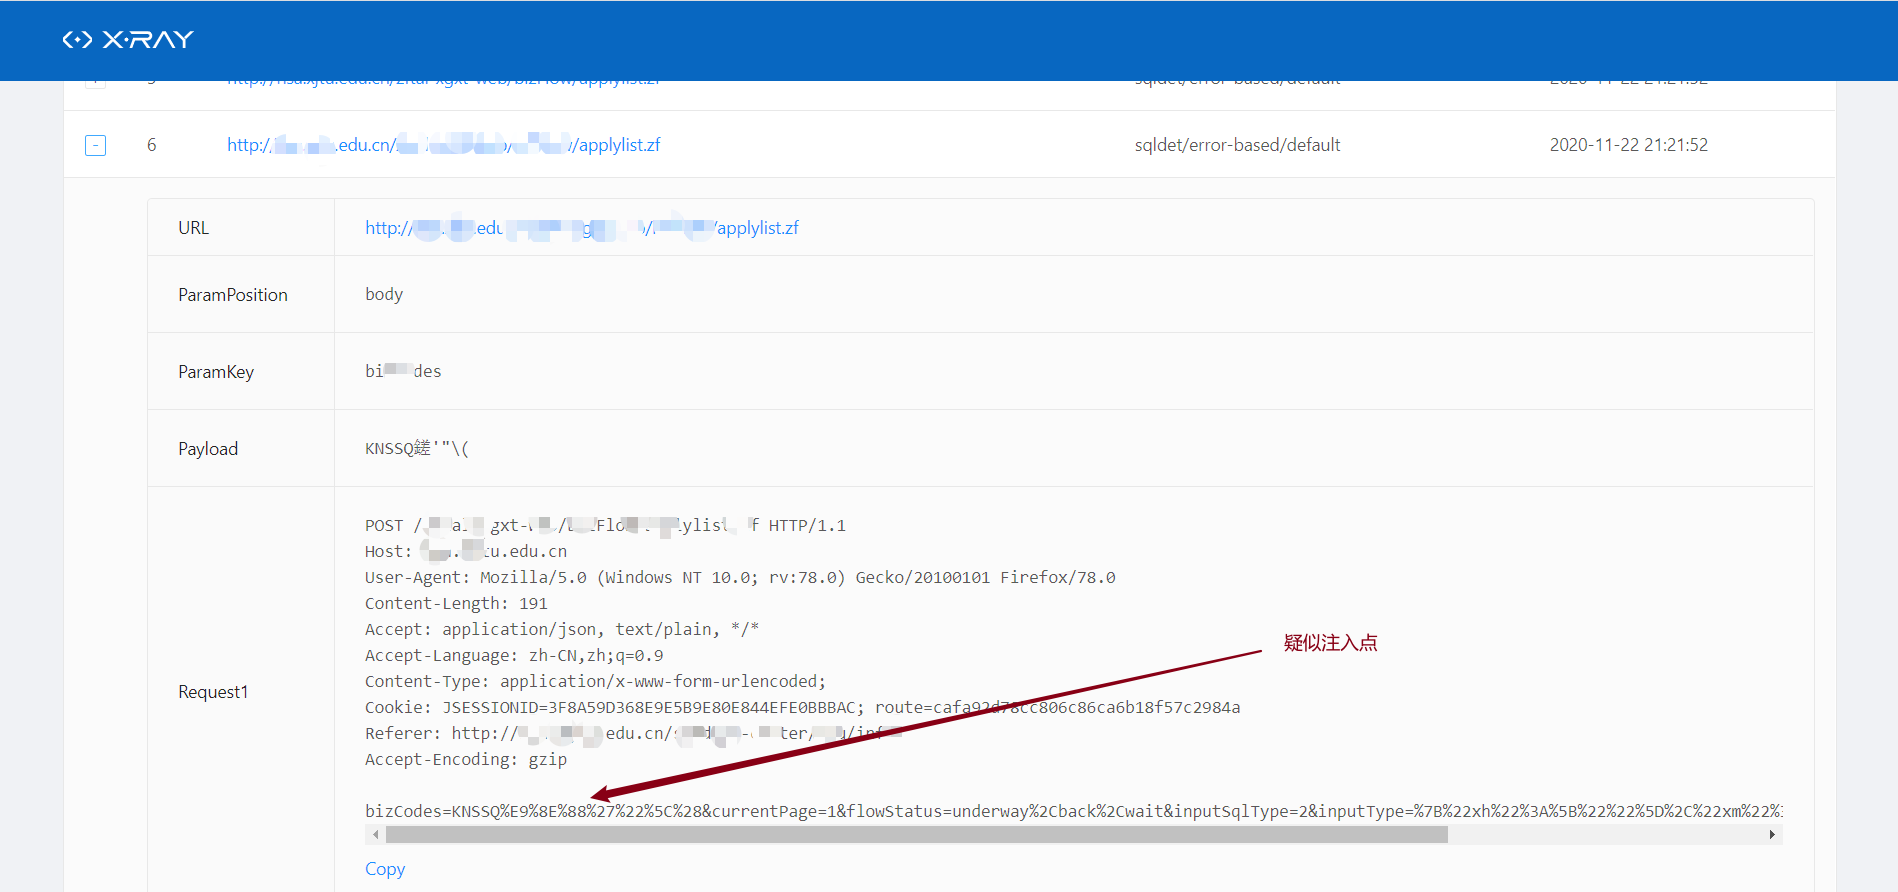1898x892 pixels.
Task: Select the 'Content-Length: 191' header line
Action: 456,603
